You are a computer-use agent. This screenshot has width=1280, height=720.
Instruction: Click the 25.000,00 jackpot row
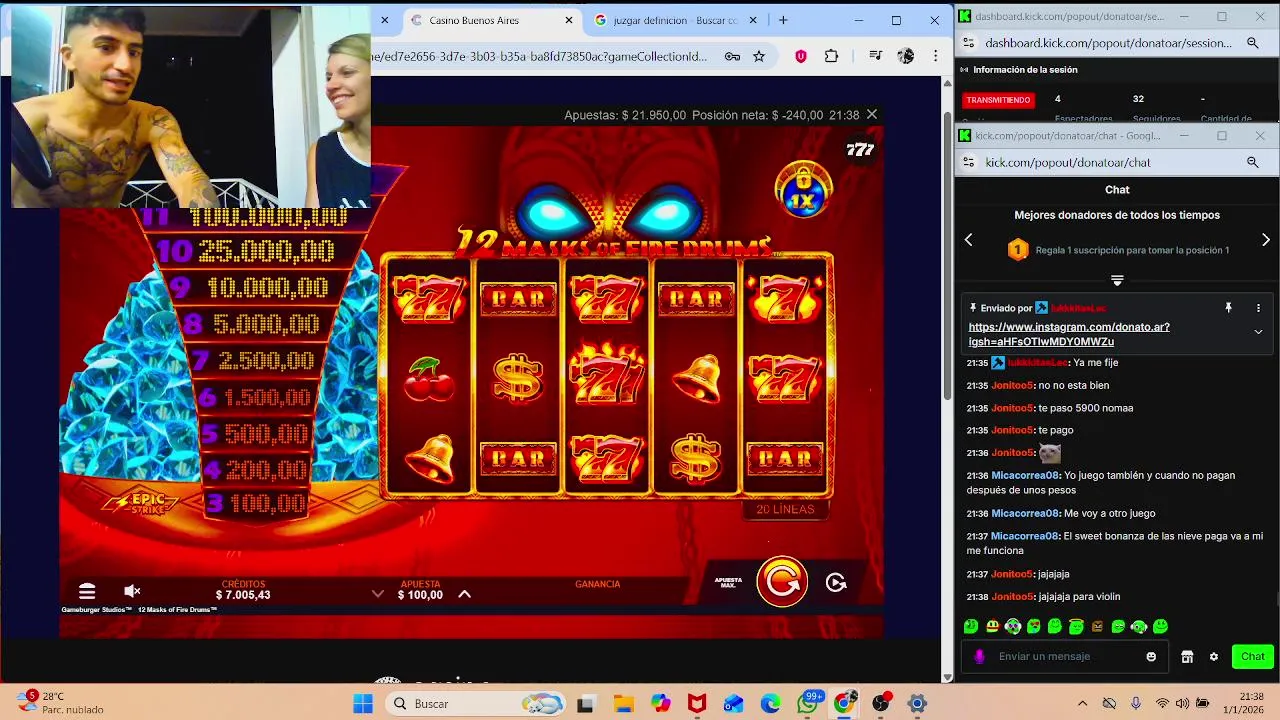click(246, 251)
